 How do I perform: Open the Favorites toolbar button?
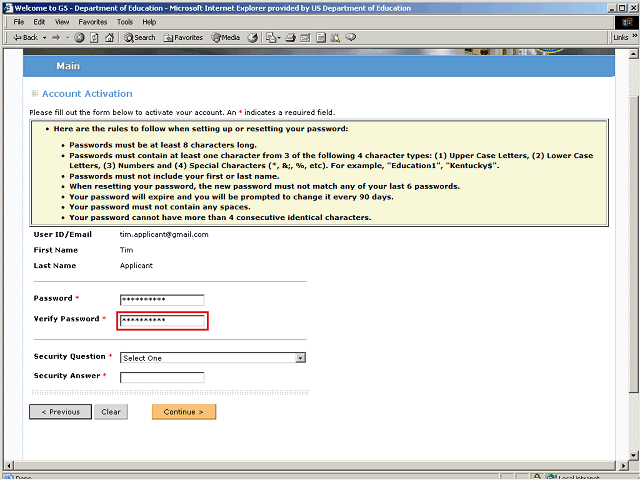[x=183, y=38]
